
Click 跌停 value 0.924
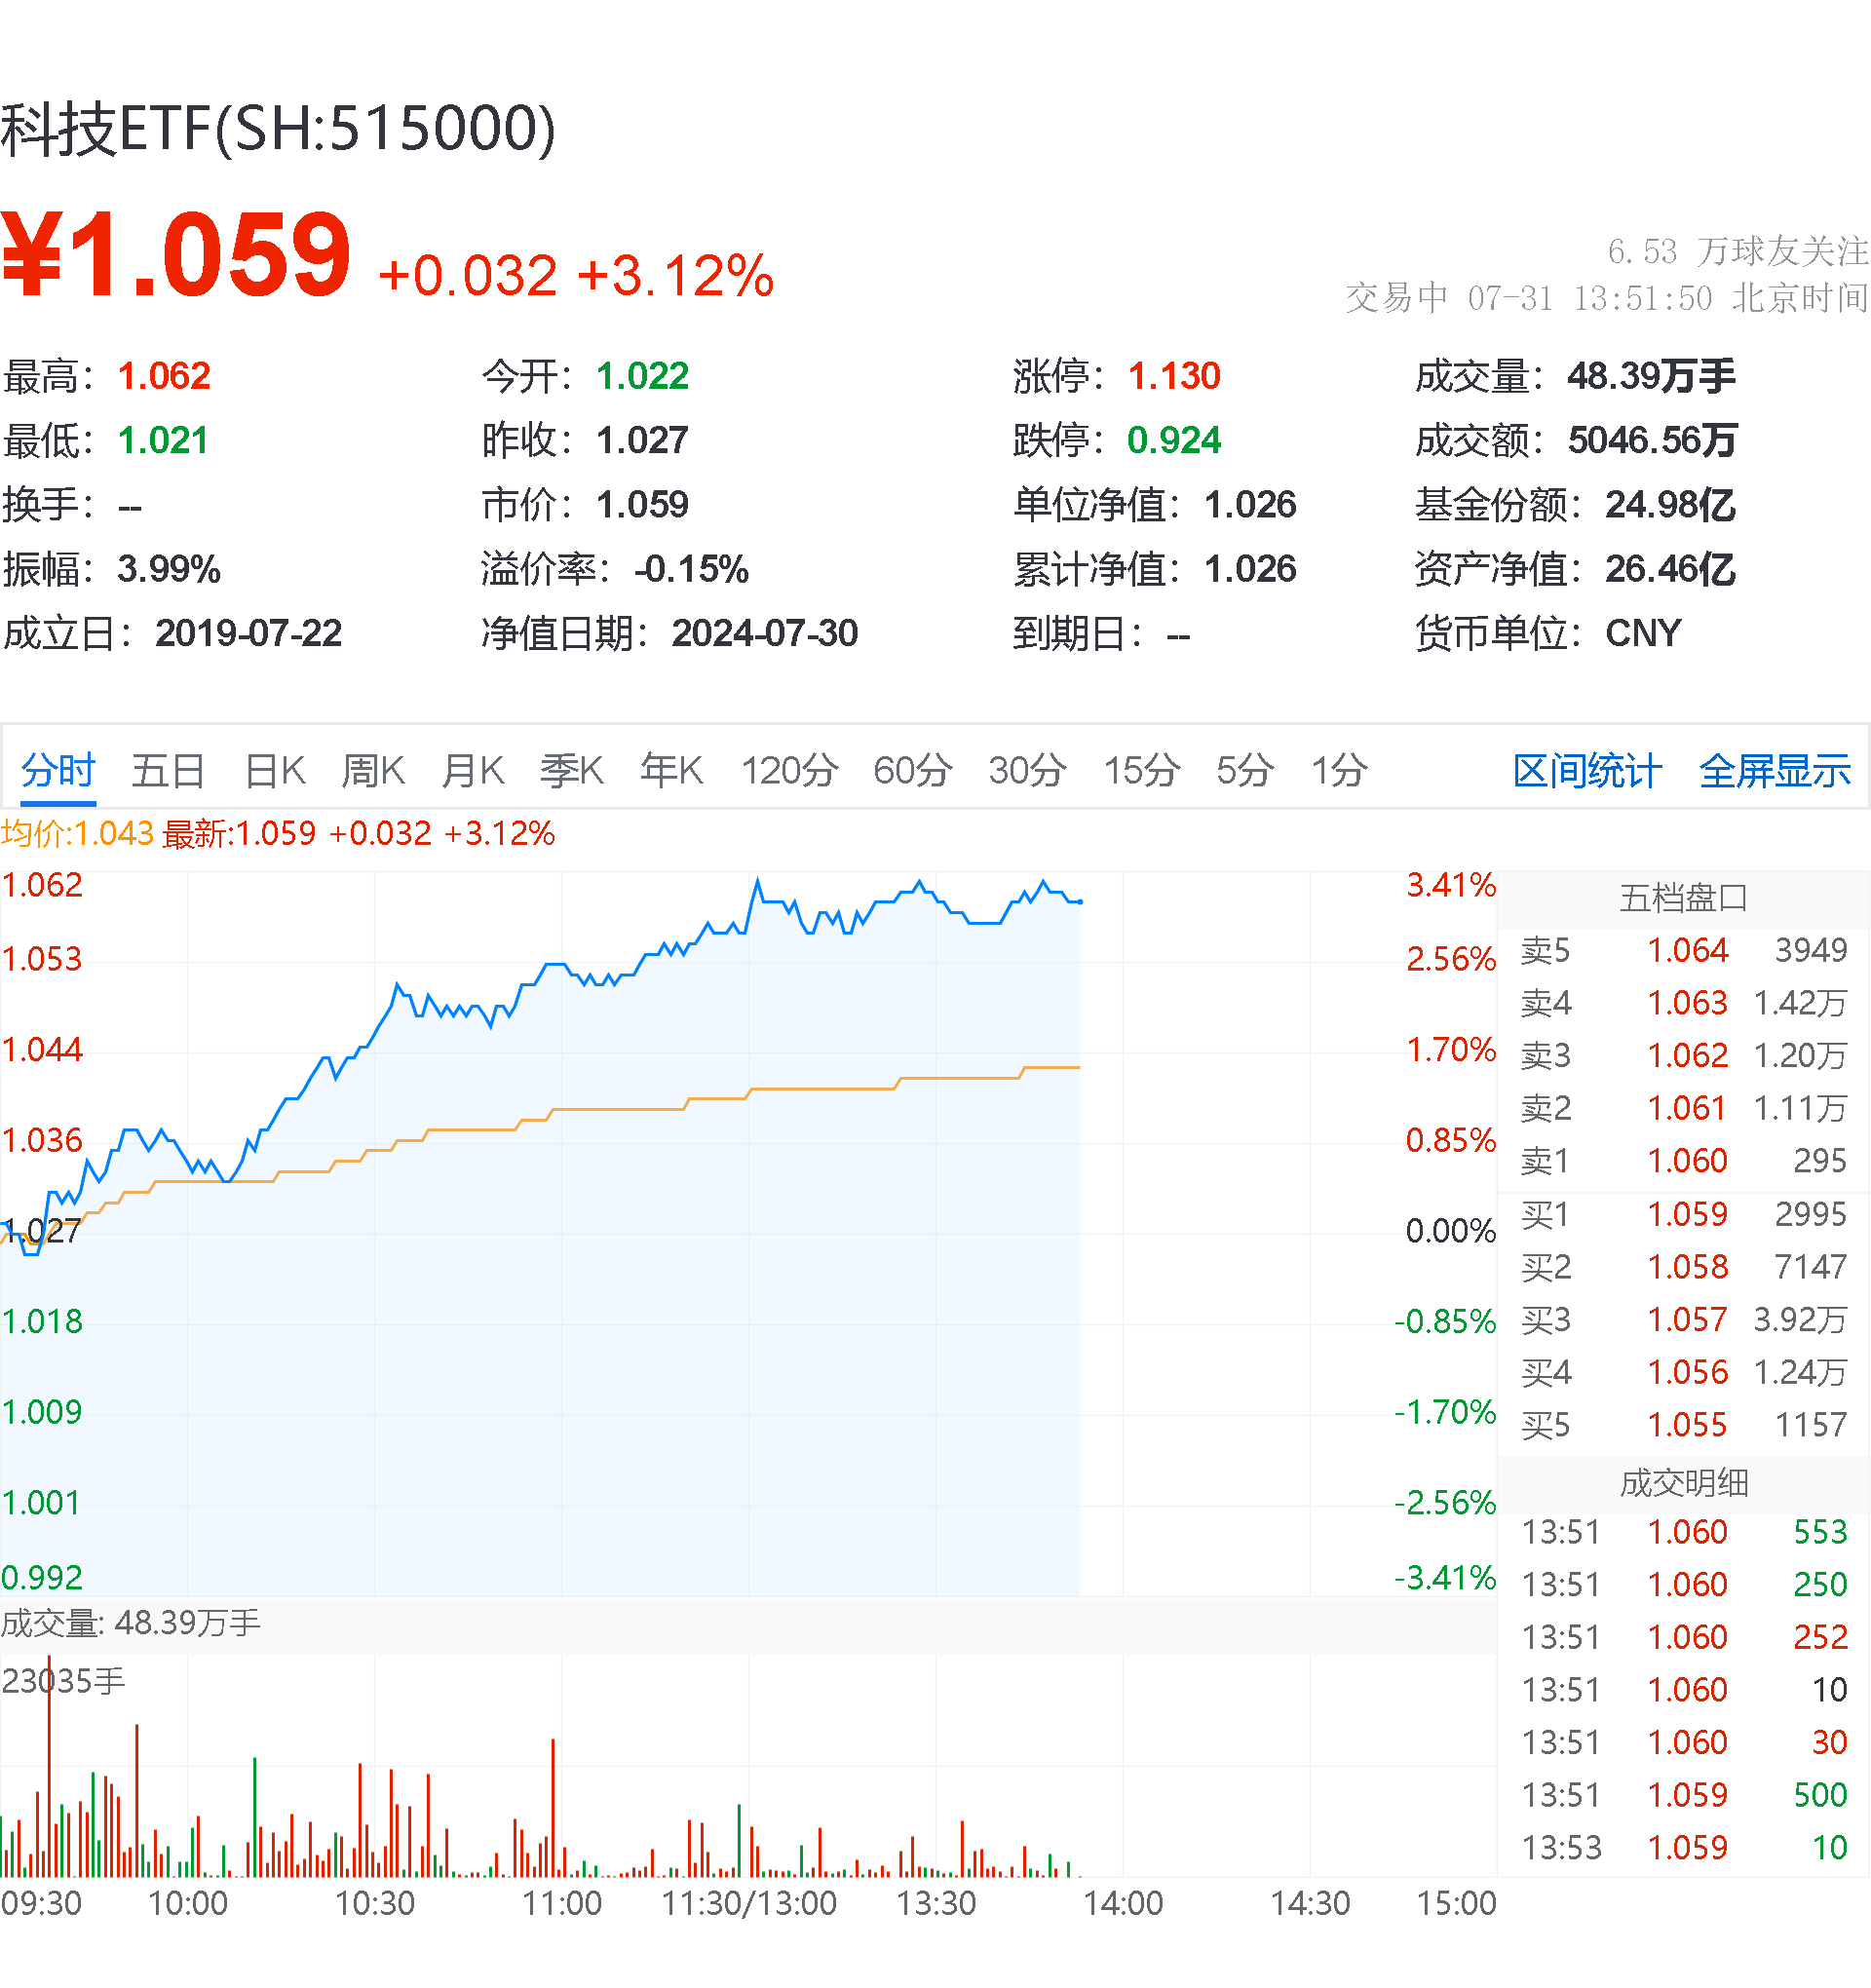pyautogui.click(x=1174, y=441)
